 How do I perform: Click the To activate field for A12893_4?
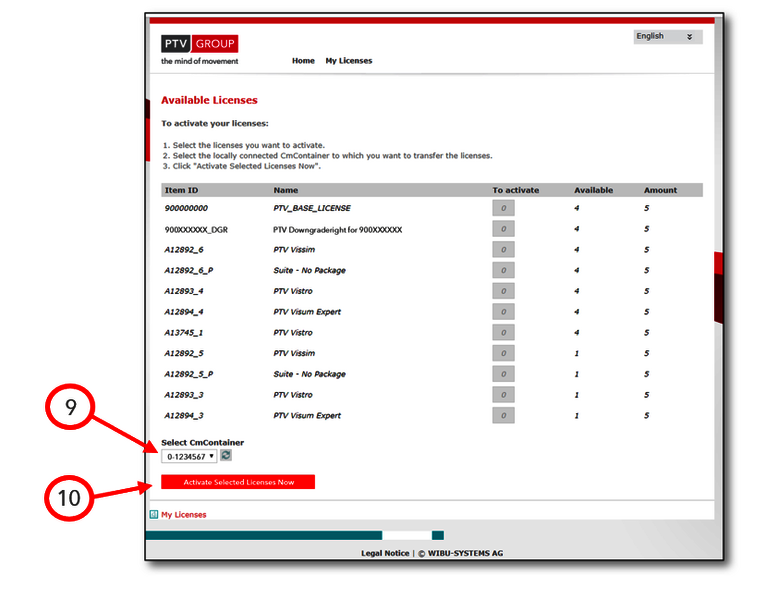coord(503,291)
